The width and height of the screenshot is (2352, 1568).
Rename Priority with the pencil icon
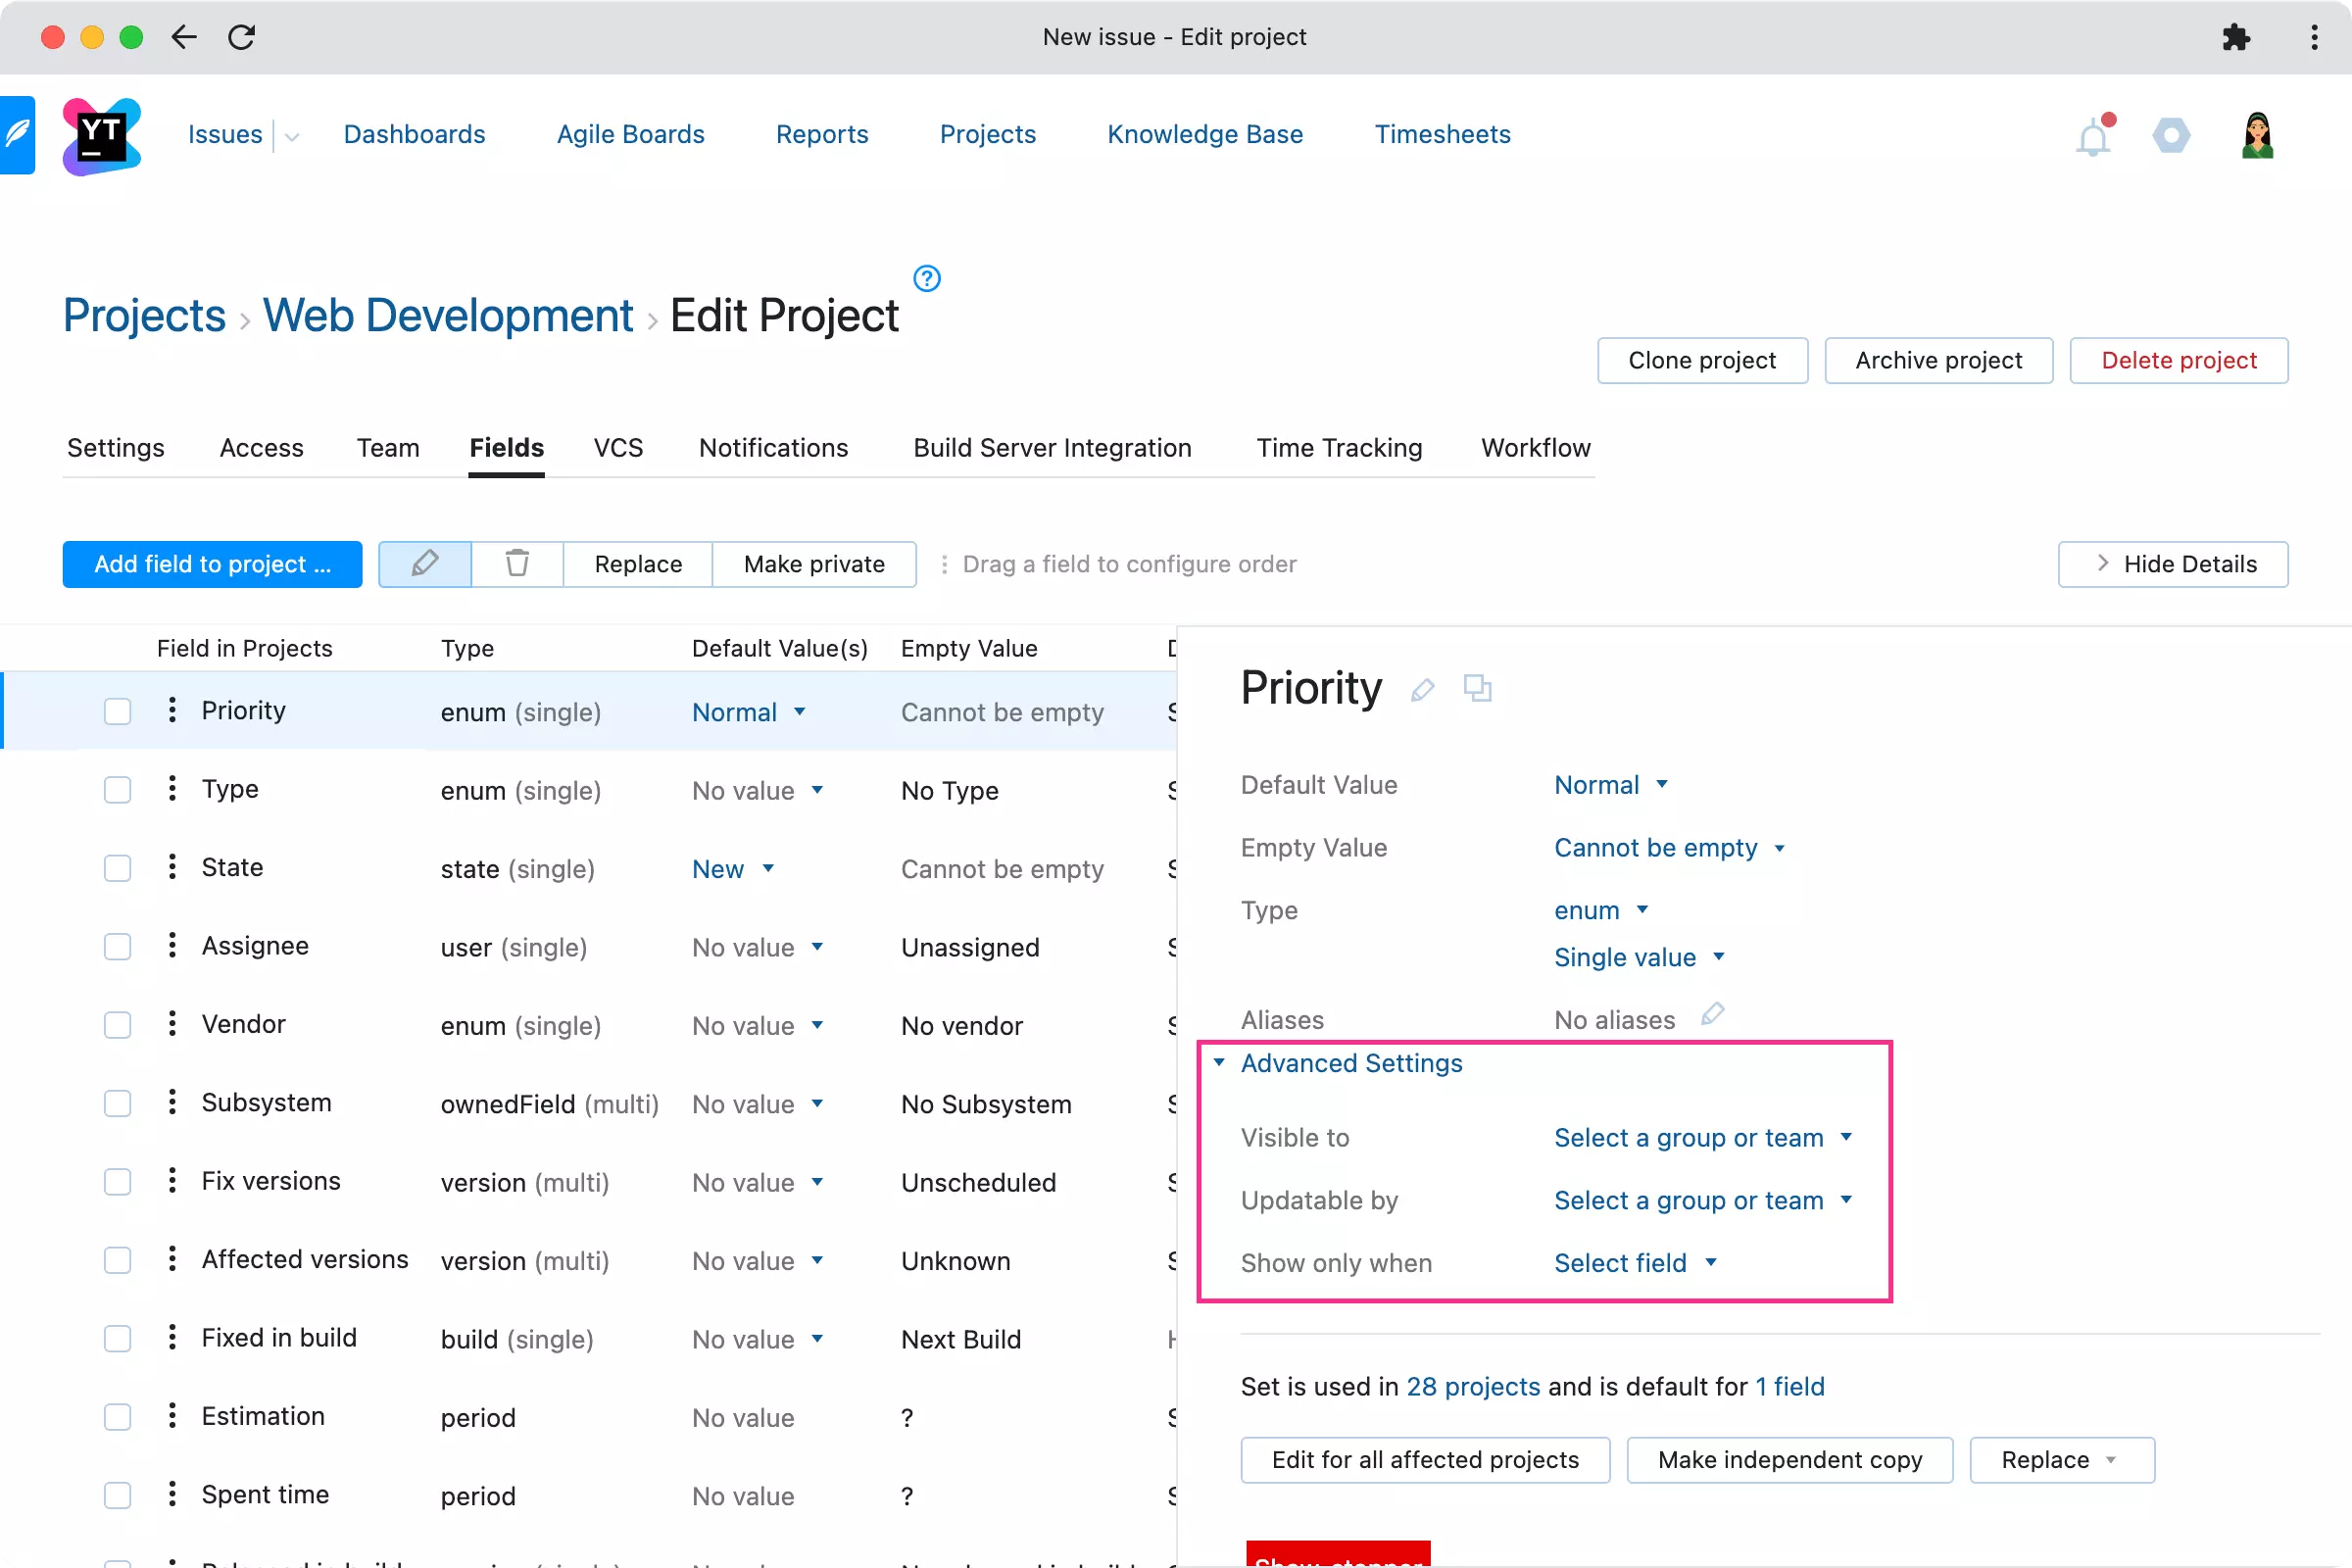pyautogui.click(x=1422, y=689)
